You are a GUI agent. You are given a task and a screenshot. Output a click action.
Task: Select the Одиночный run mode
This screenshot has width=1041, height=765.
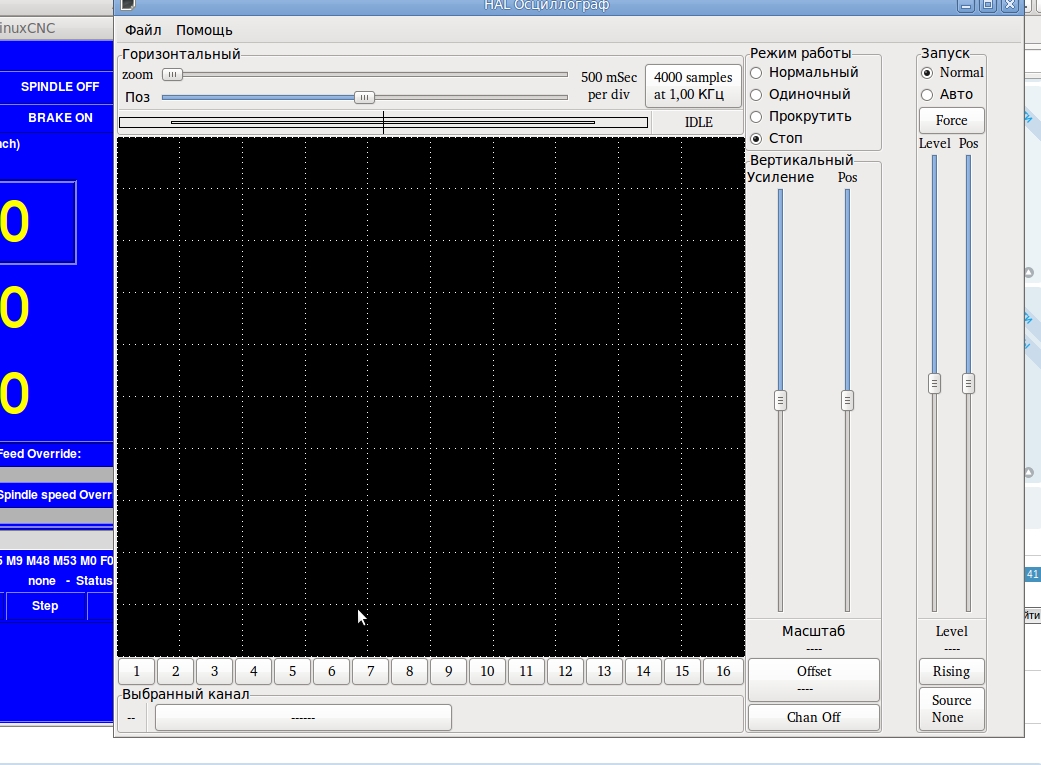[800, 94]
